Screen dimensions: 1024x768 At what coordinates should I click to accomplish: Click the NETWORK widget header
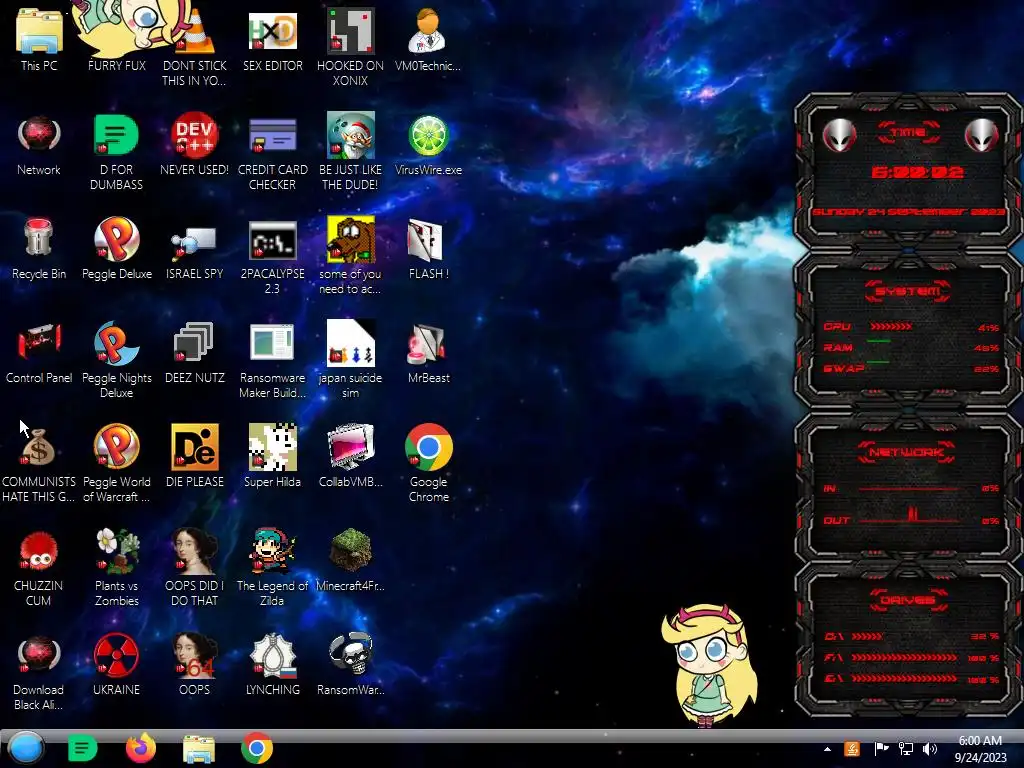point(907,452)
